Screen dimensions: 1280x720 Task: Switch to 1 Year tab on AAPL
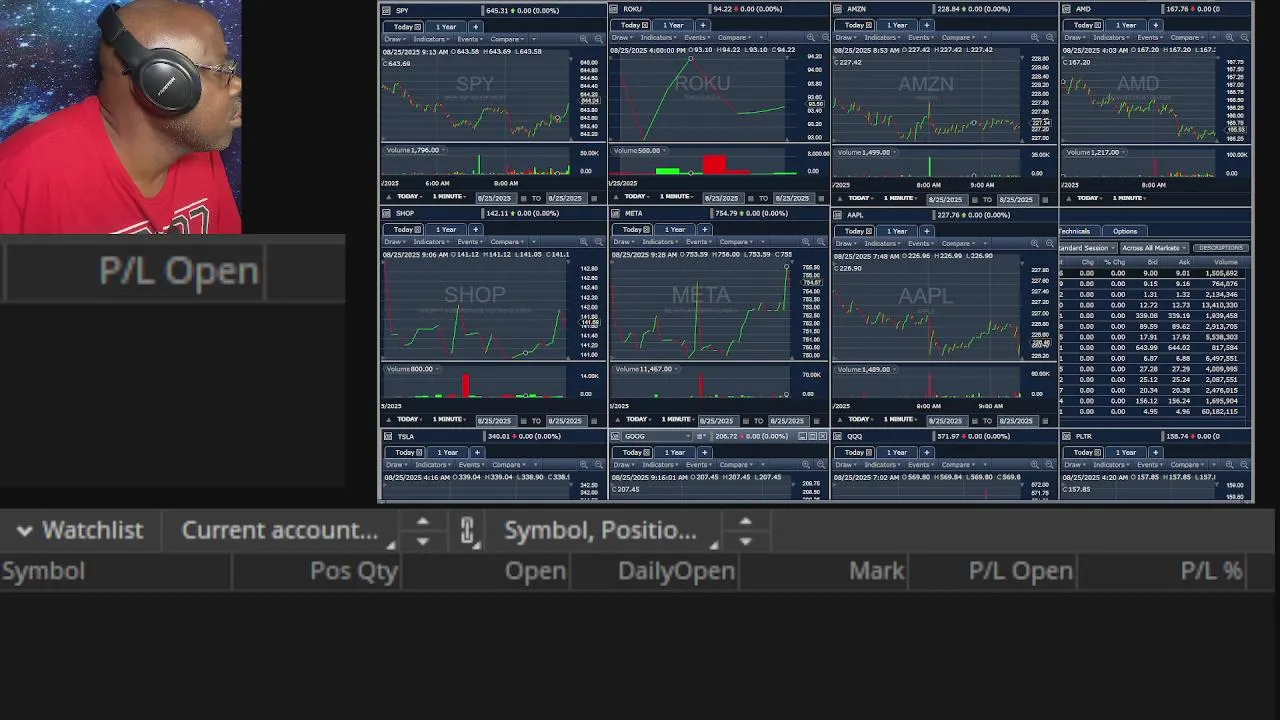pyautogui.click(x=897, y=231)
